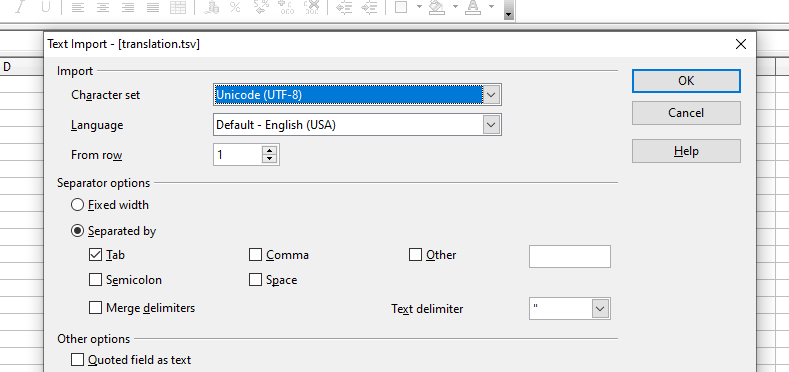Enable the Comma separator checkbox
Image resolution: width=789 pixels, height=372 pixels.
(x=256, y=255)
